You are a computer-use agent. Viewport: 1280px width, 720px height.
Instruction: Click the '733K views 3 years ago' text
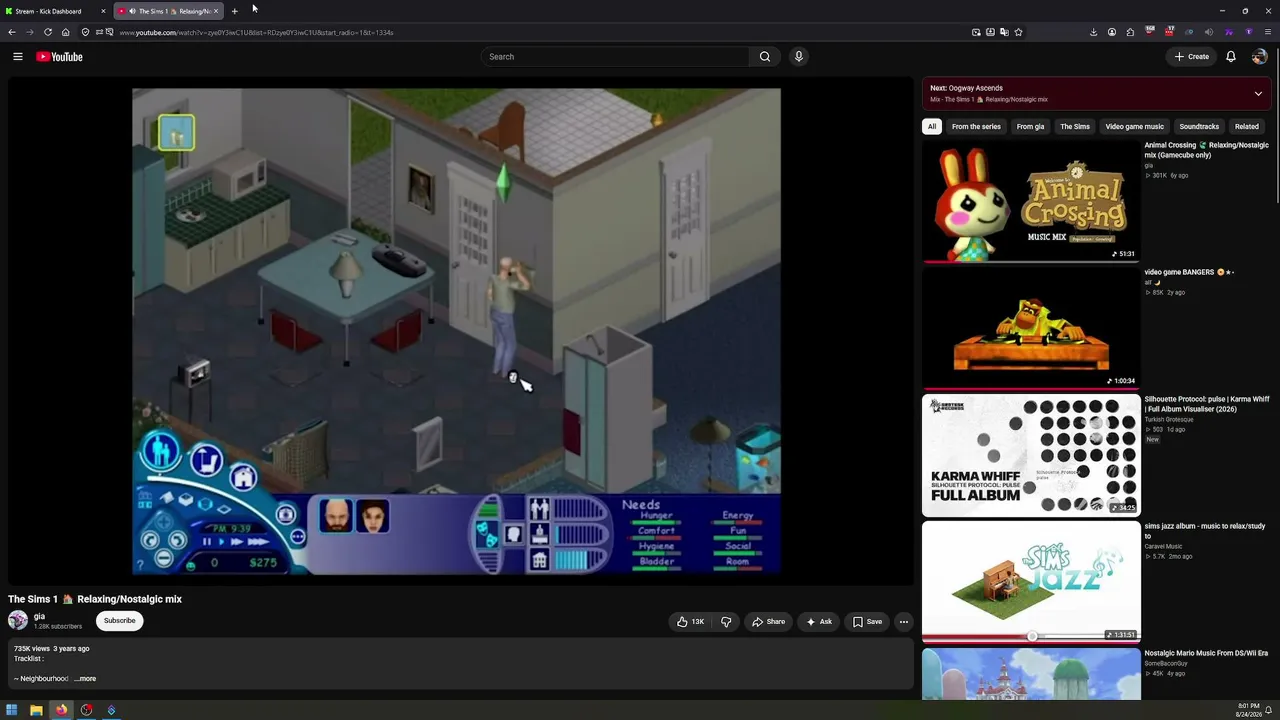pyautogui.click(x=52, y=649)
